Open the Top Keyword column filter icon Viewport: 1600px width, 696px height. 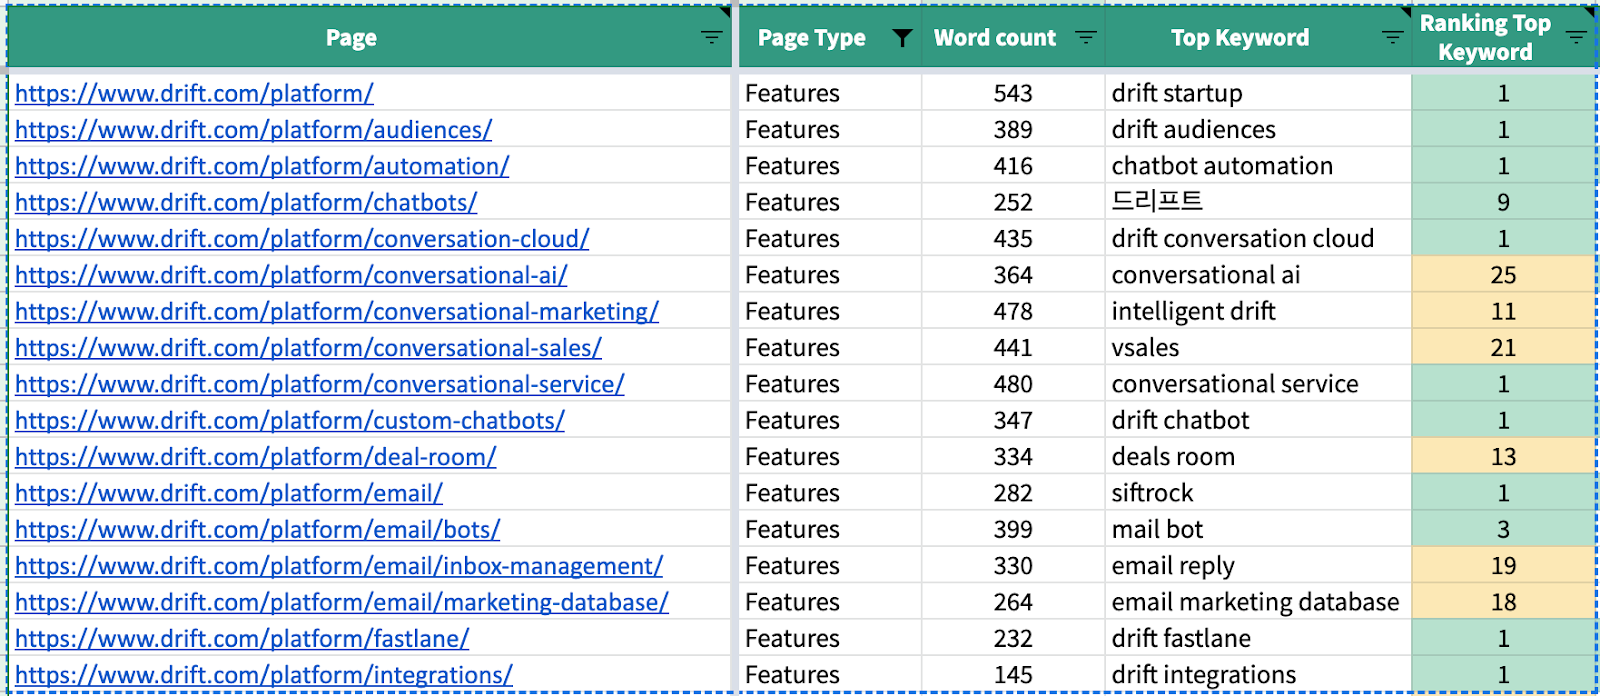pos(1392,38)
